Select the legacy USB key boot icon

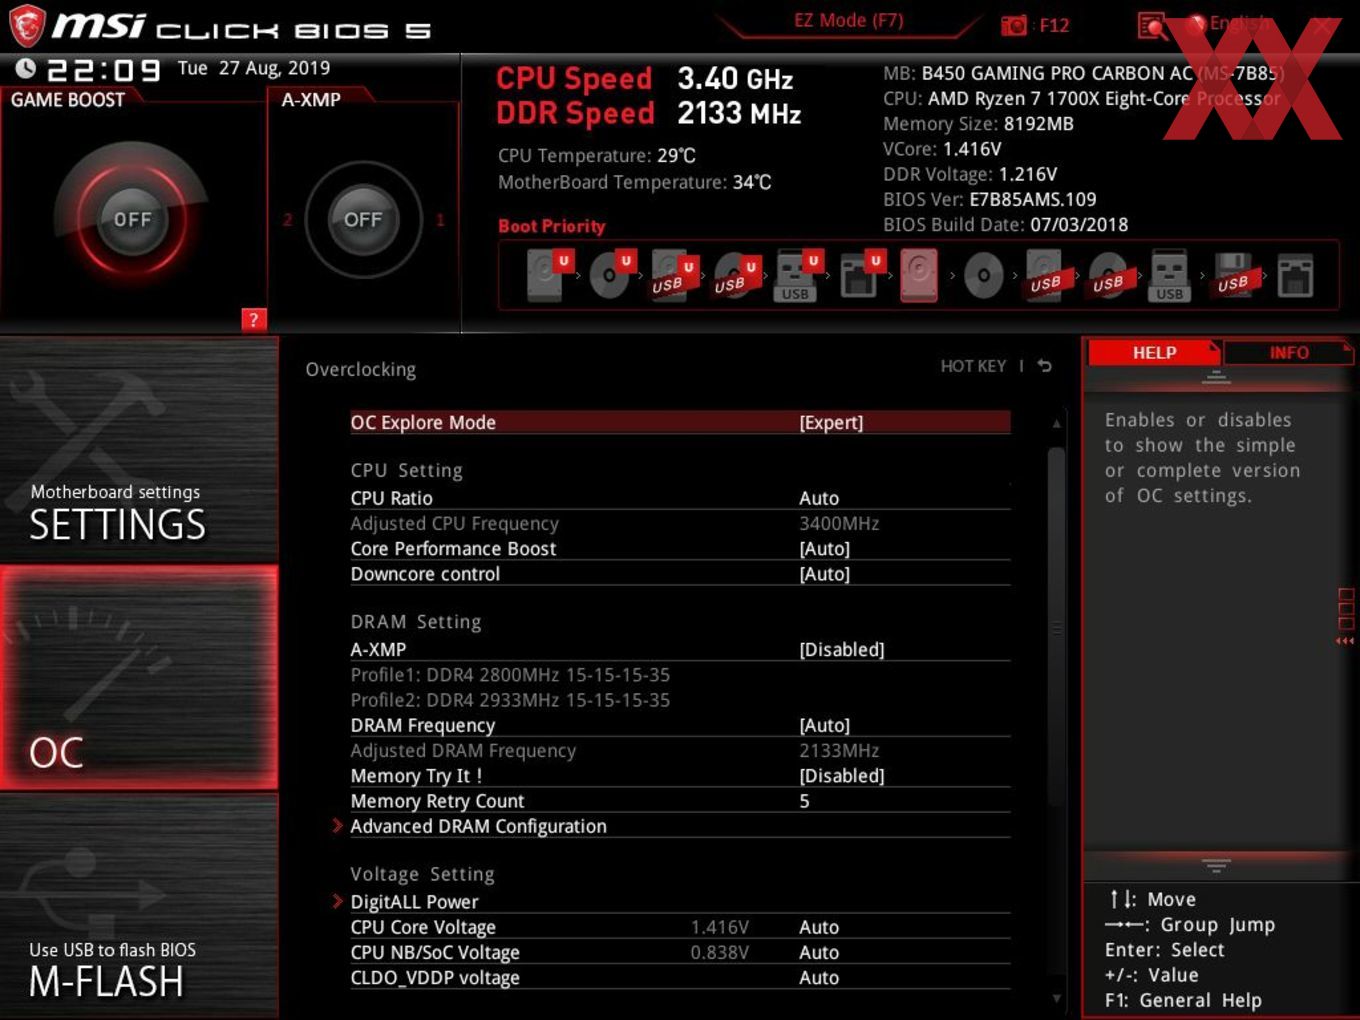tap(1169, 275)
